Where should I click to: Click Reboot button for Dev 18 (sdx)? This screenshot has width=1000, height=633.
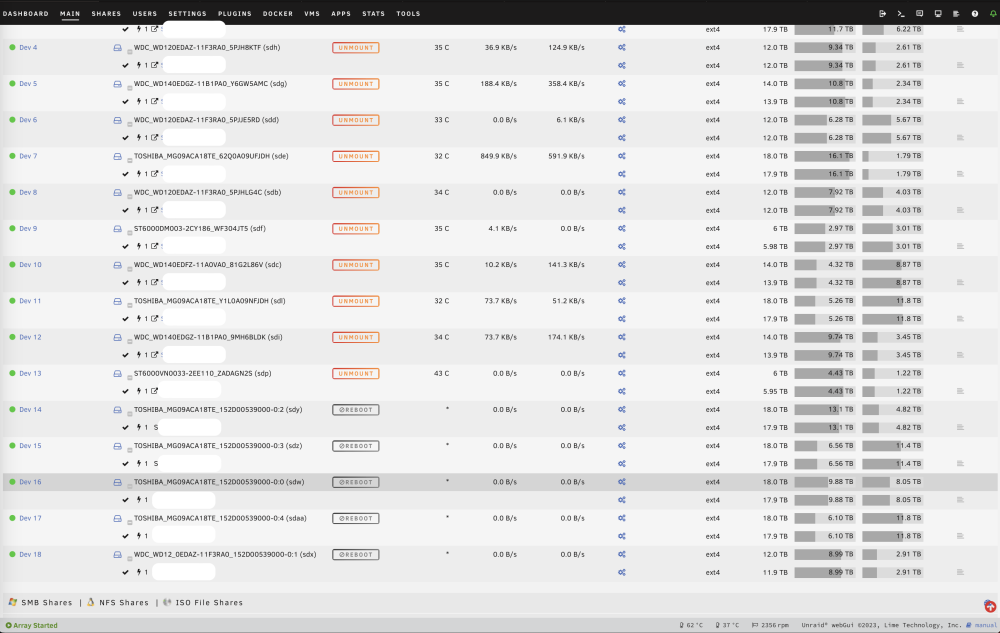click(x=356, y=555)
